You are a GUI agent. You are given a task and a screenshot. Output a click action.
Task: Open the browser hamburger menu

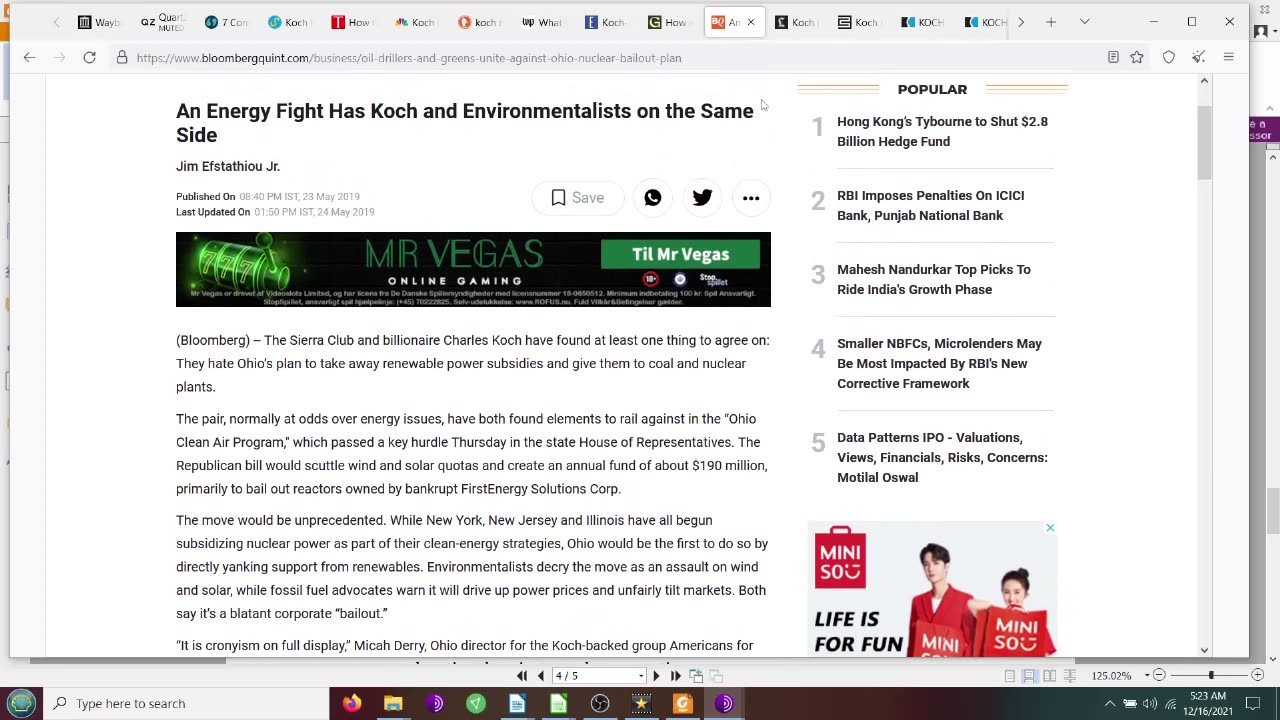[x=1229, y=57]
